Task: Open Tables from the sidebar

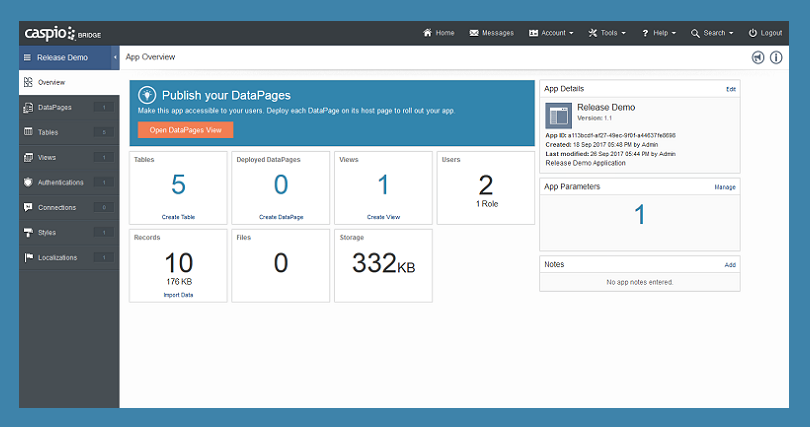Action: 48,132
